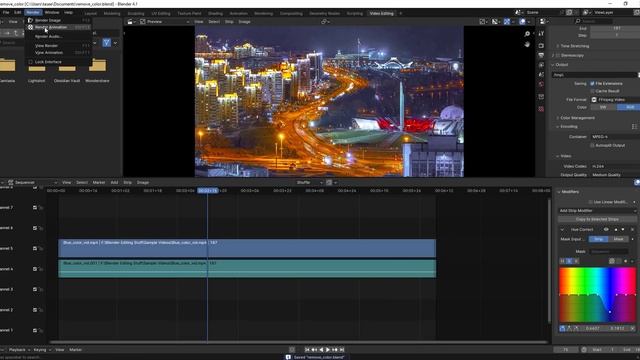Enable the Use Linear Modifiers checkbox
The height and width of the screenshot is (360, 640).
(591, 202)
